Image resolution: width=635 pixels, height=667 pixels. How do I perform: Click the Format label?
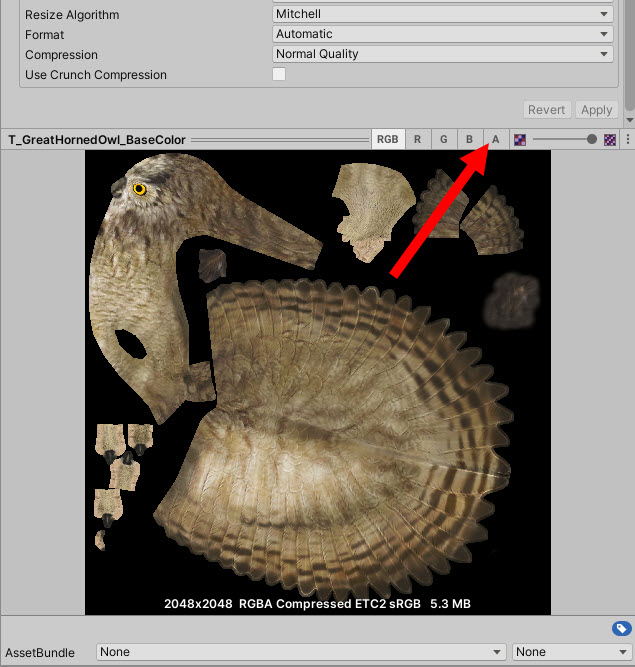[x=44, y=35]
